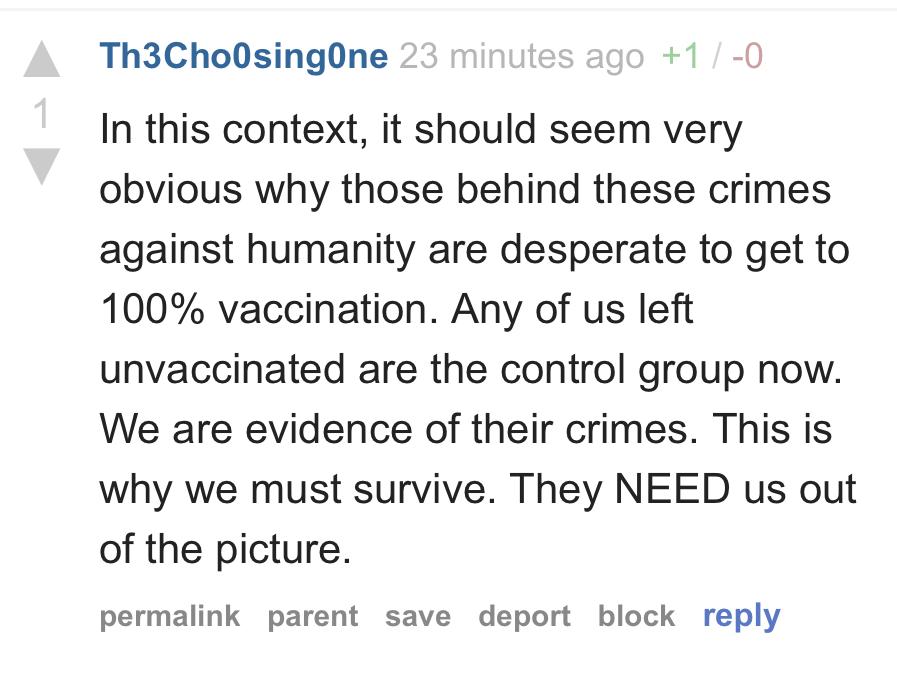Click the green +1 upvote count
897x674 pixels.
pos(680,56)
